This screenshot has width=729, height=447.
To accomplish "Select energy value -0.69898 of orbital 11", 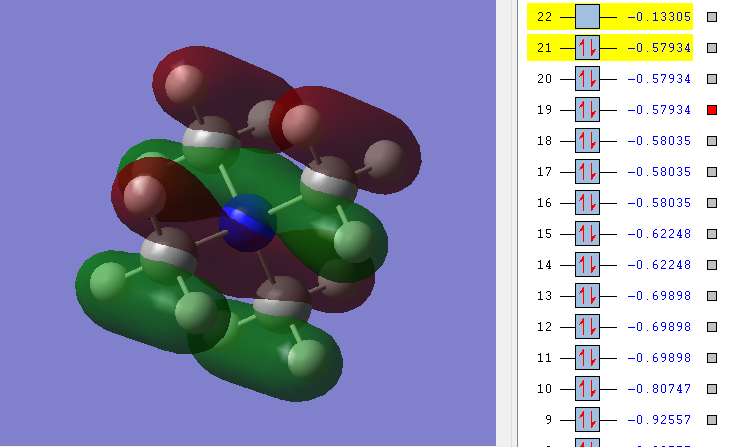I will [x=659, y=358].
